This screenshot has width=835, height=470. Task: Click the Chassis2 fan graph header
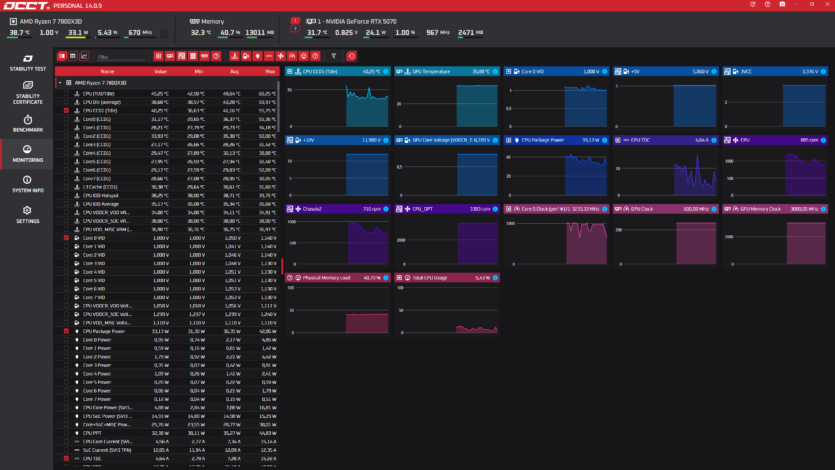click(x=338, y=209)
